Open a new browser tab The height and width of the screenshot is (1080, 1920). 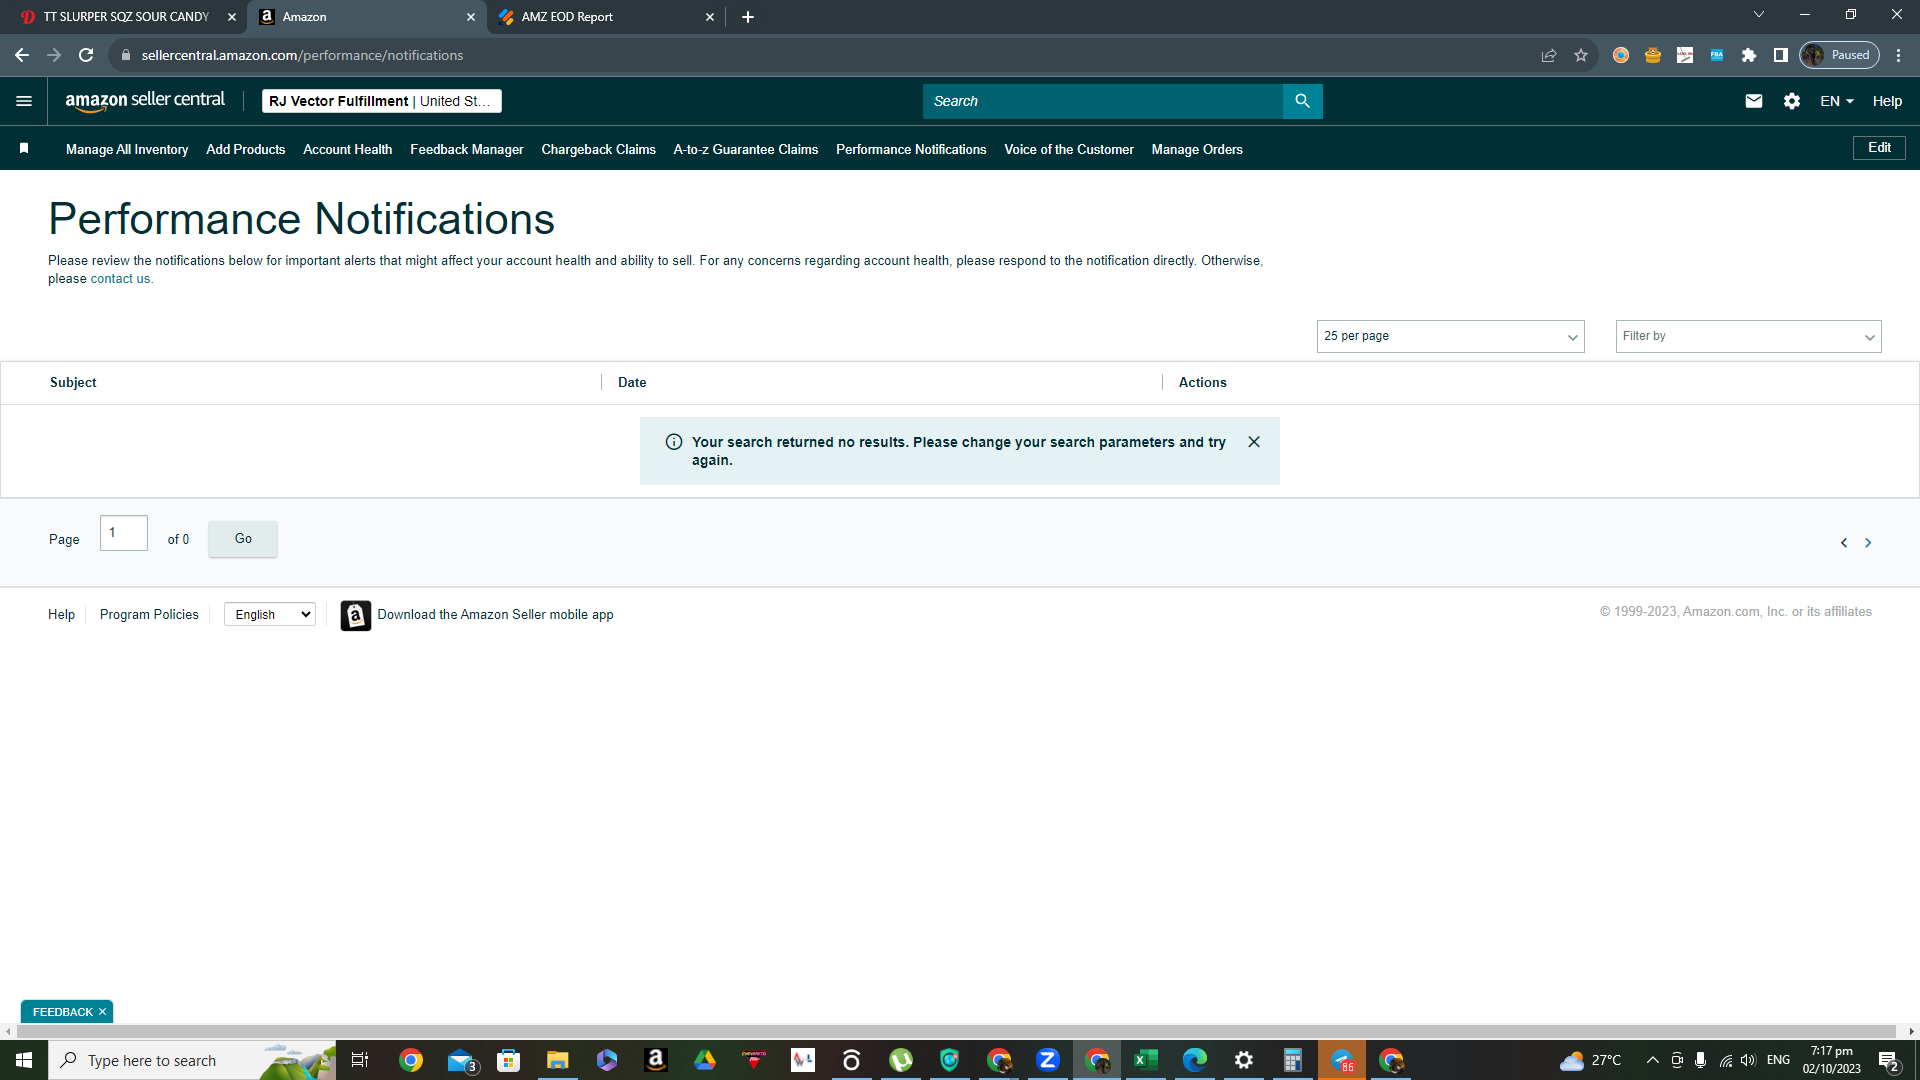pos(748,17)
